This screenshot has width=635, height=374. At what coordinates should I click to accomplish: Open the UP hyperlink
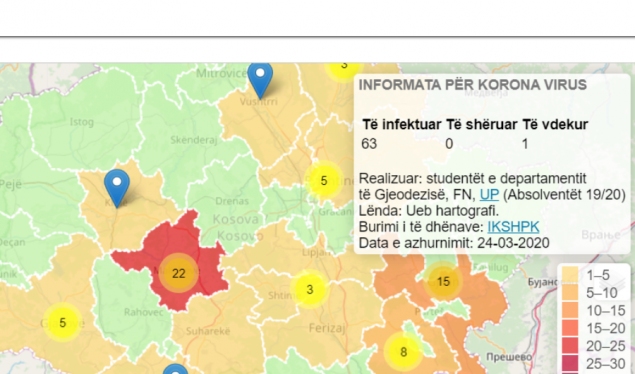pos(489,195)
